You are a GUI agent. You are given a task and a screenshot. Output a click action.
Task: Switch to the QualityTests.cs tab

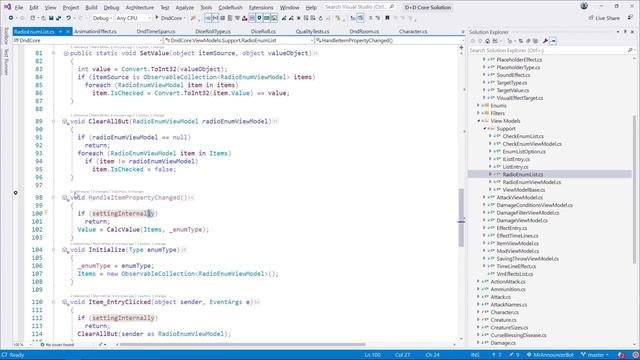[312, 31]
